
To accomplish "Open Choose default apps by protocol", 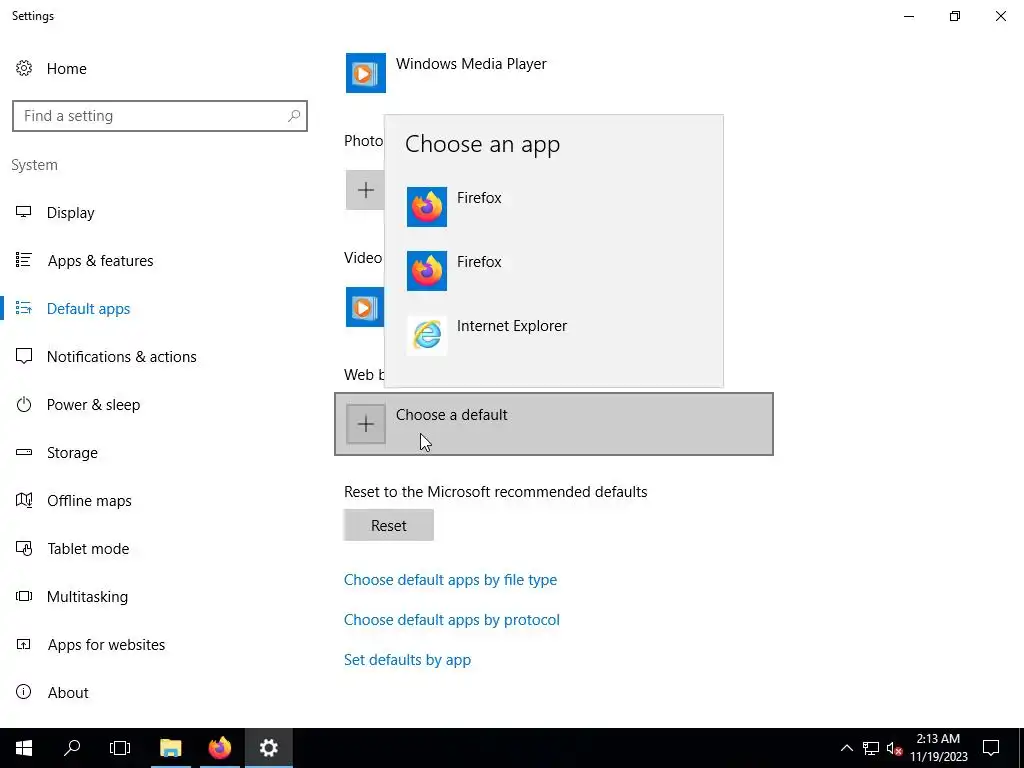I will 452,620.
